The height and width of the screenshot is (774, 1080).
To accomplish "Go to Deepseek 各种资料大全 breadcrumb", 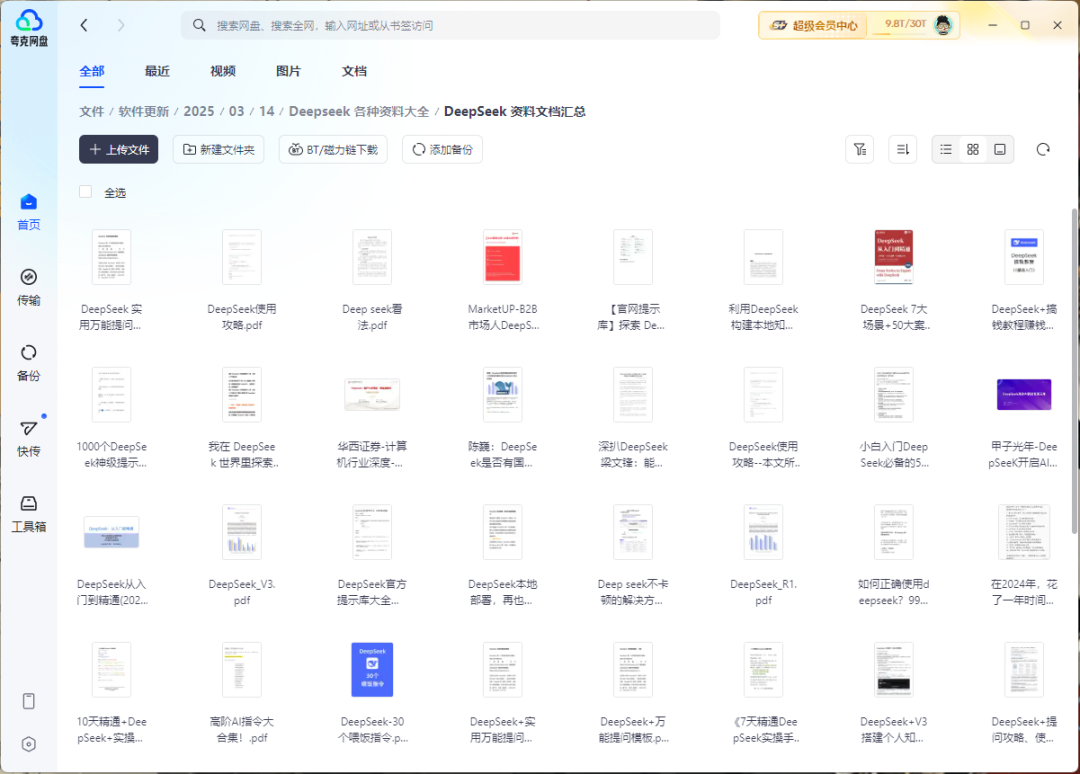I will tap(359, 112).
